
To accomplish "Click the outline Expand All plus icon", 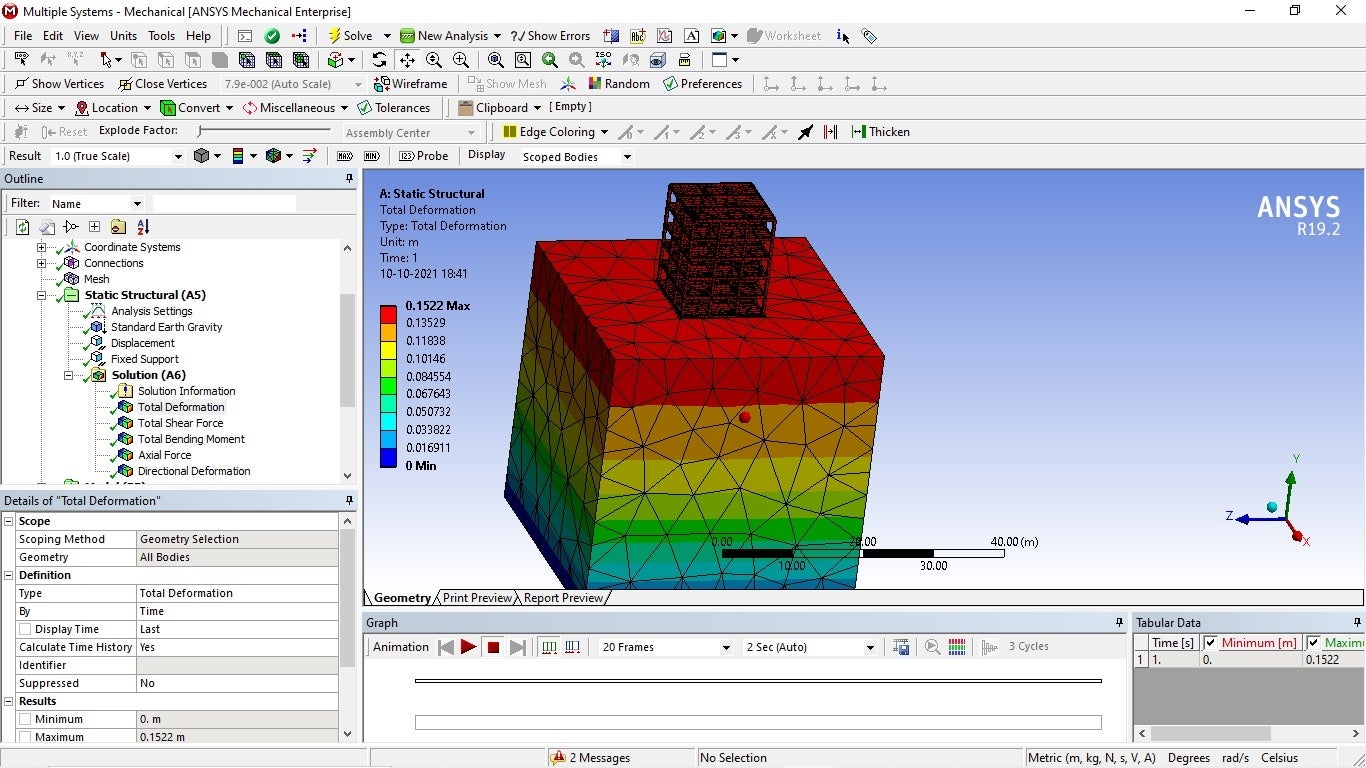I will coord(94,227).
